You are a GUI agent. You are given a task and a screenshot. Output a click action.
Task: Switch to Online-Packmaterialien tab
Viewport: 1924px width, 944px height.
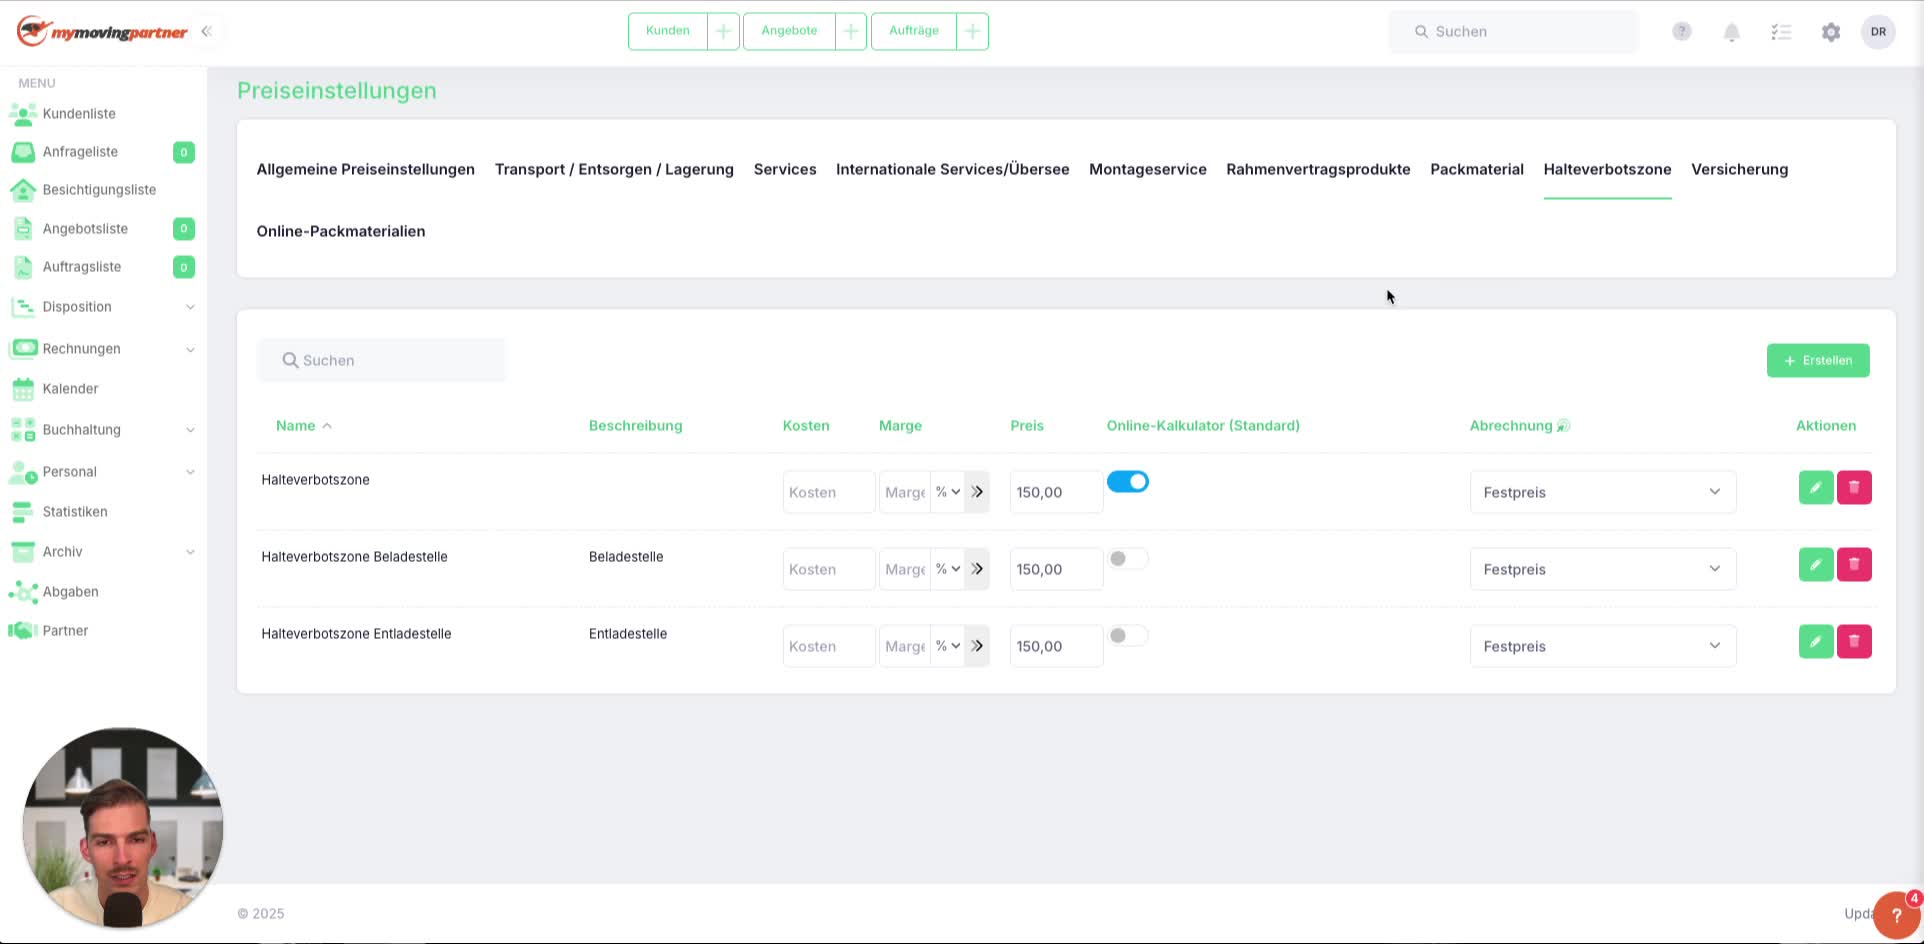click(x=341, y=231)
